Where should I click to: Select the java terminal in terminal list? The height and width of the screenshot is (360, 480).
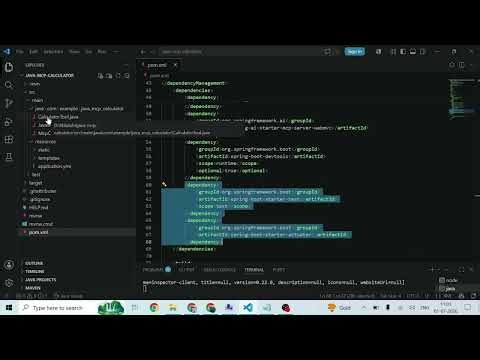(450, 288)
